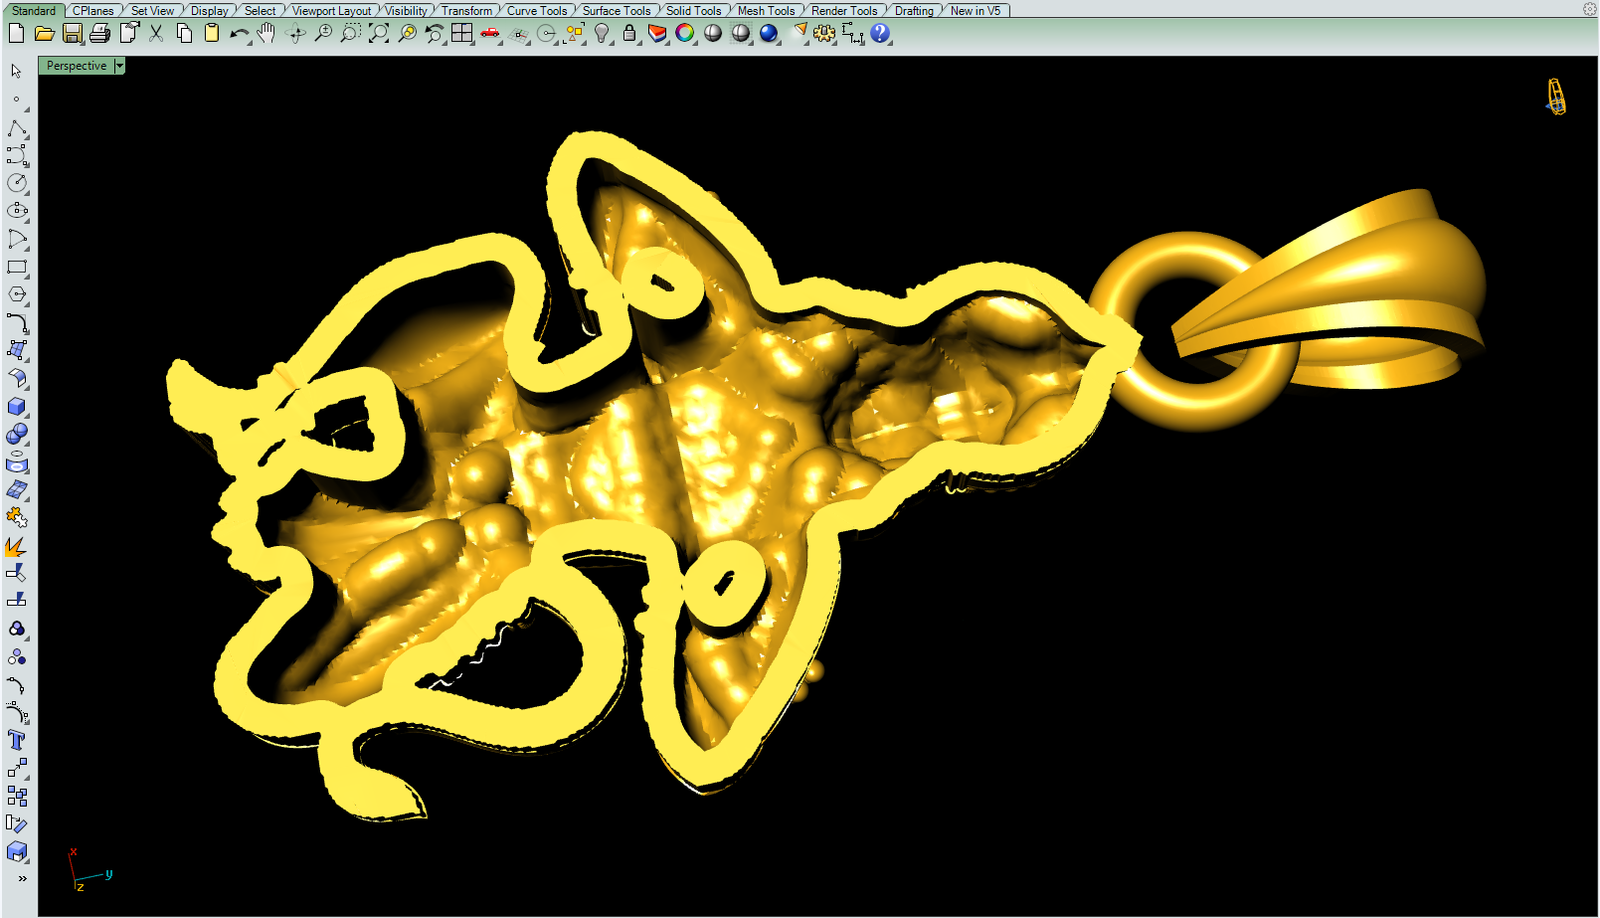
Task: Click the Polyline tool in sidebar
Action: [17, 129]
